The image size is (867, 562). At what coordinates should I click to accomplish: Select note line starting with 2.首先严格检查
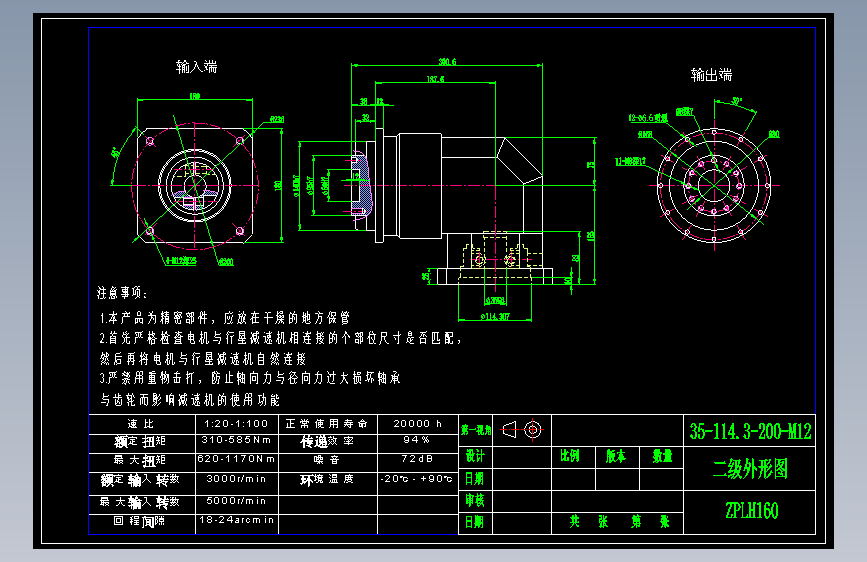point(280,338)
